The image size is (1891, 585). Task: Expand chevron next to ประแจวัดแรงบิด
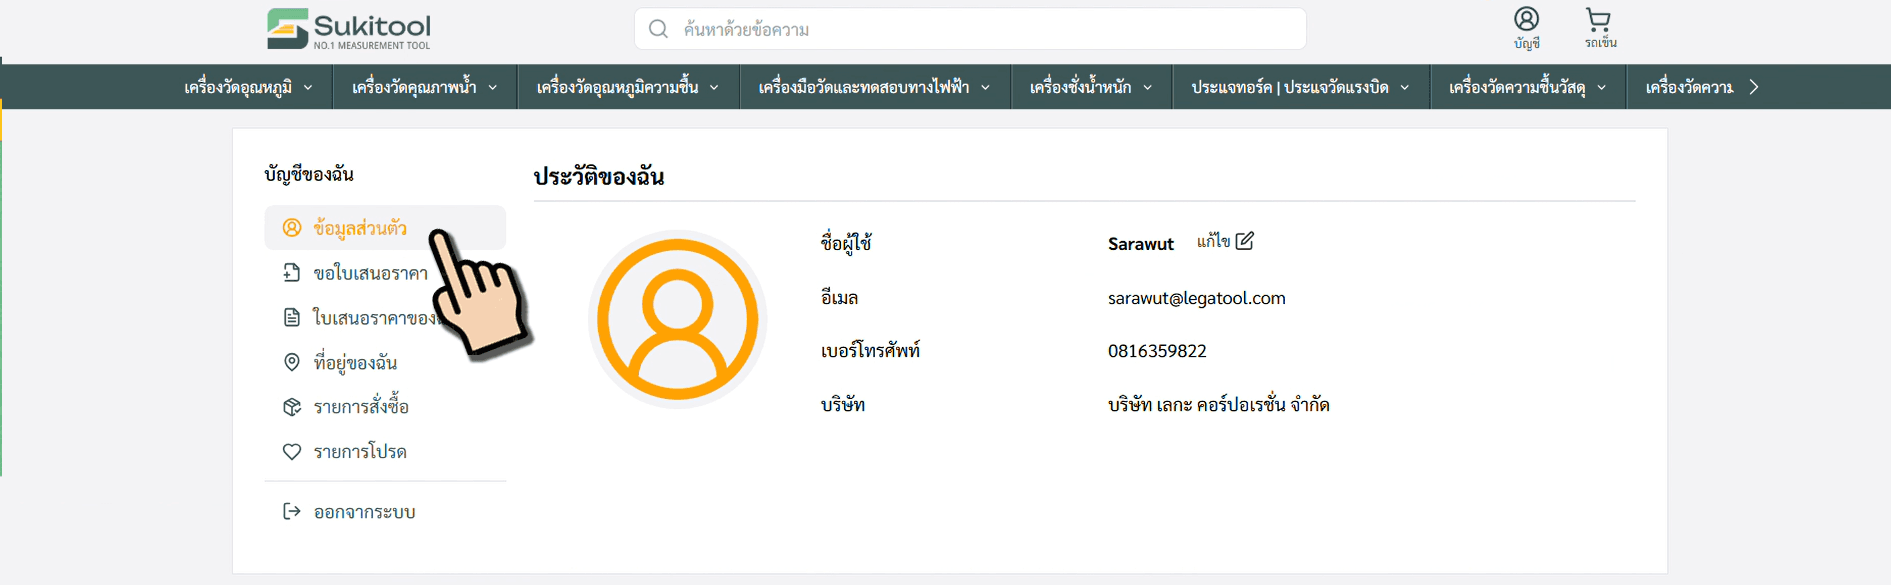pyautogui.click(x=1405, y=88)
